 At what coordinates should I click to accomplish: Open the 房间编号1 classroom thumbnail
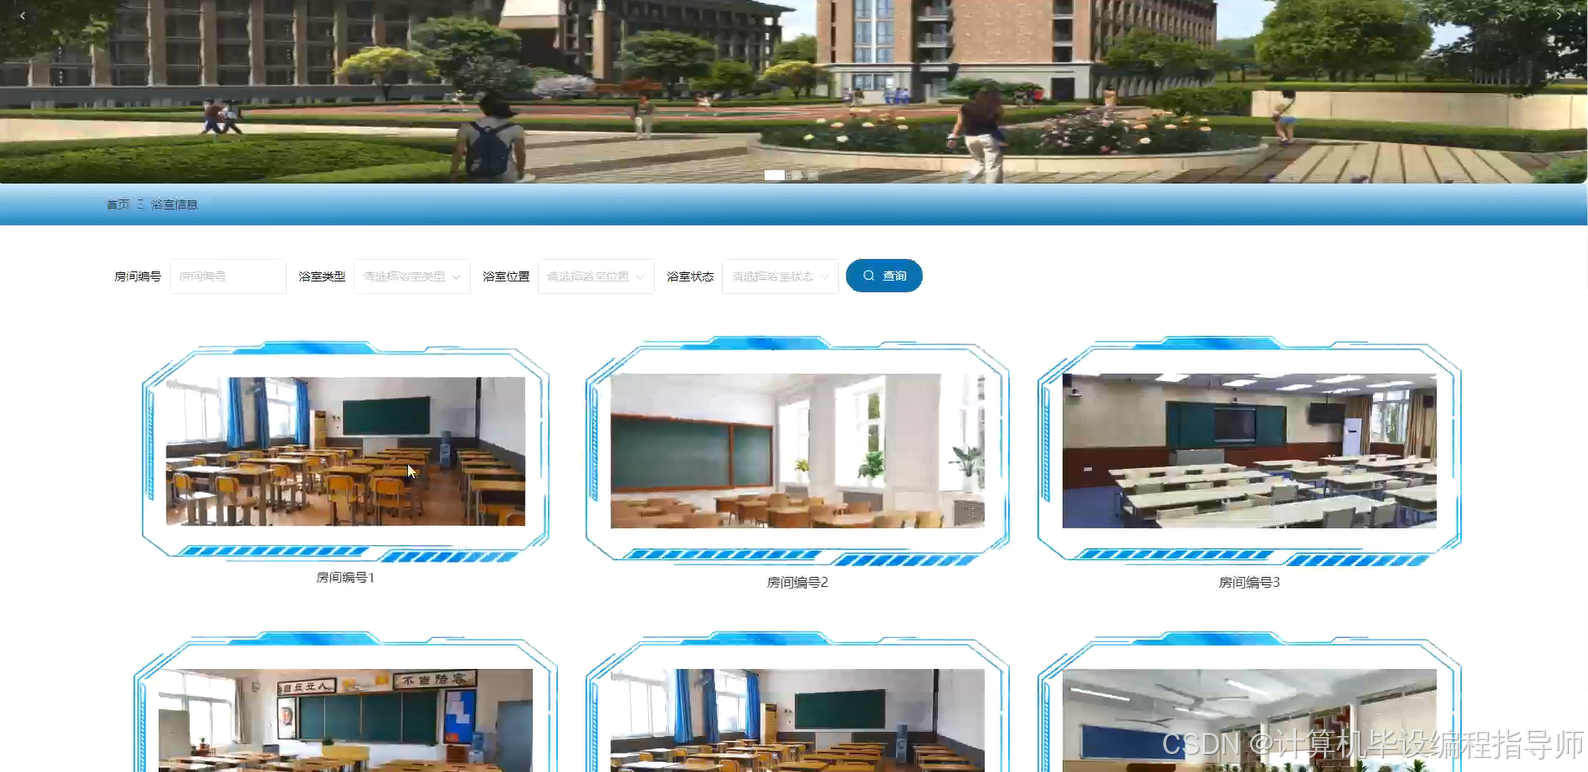pyautogui.click(x=345, y=451)
